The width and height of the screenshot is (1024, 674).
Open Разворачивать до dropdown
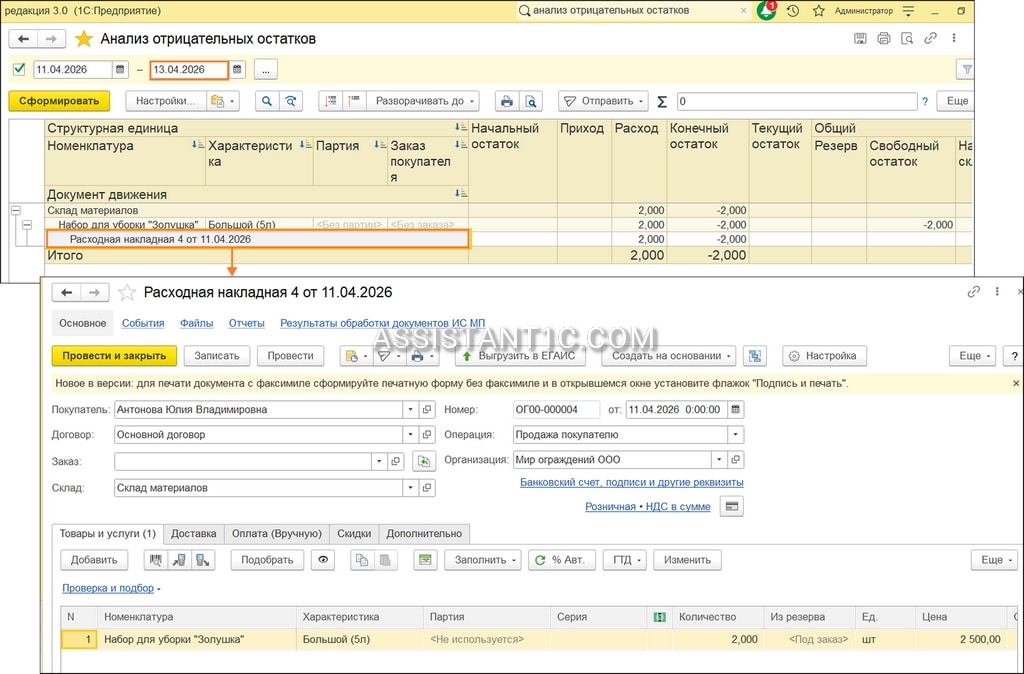422,101
